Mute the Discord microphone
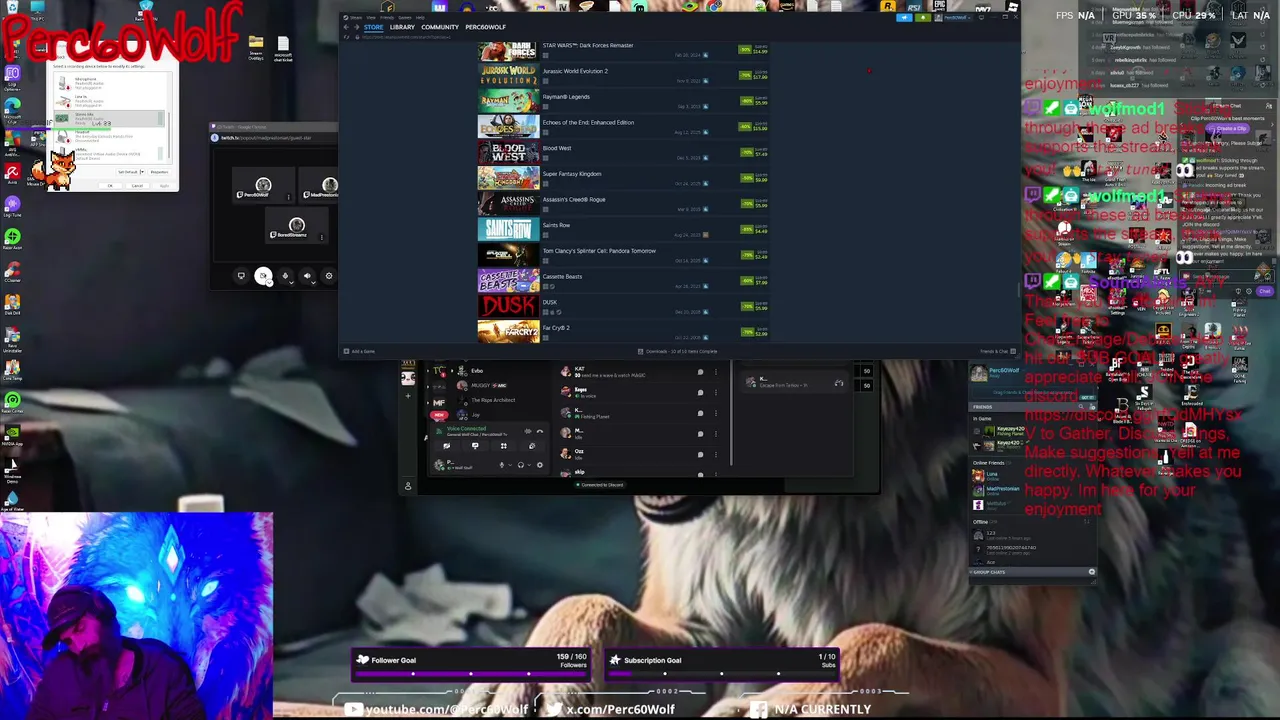 501,465
